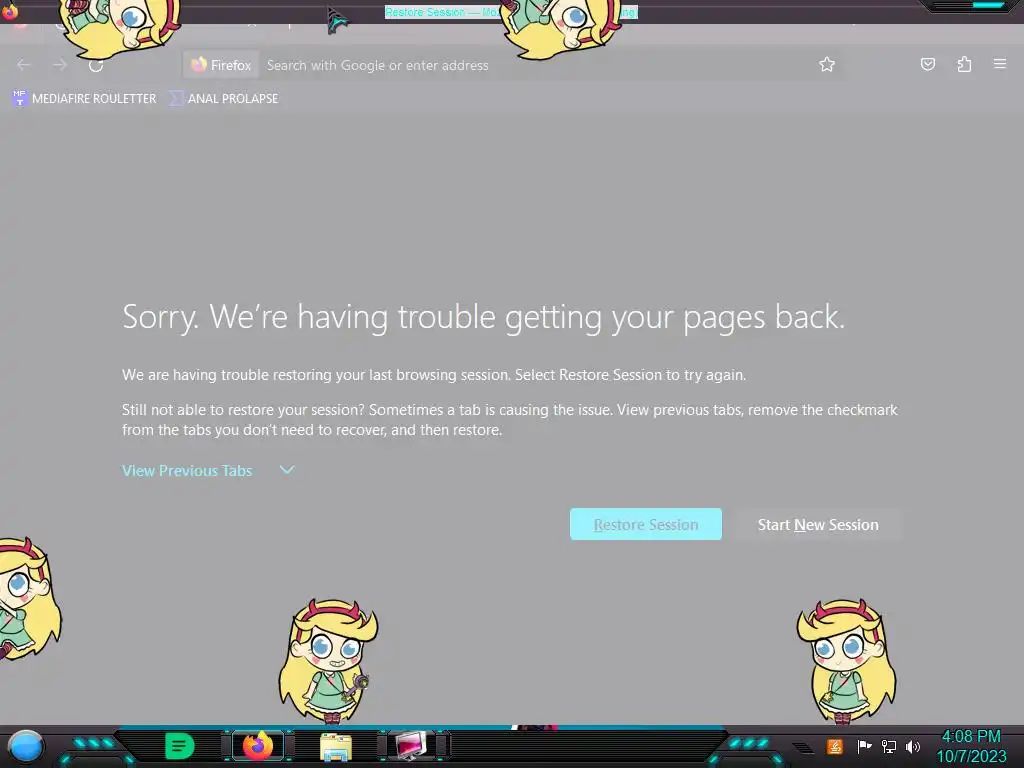1024x768 pixels.
Task: Click the Firefox logo in title bar
Action: [9, 10]
